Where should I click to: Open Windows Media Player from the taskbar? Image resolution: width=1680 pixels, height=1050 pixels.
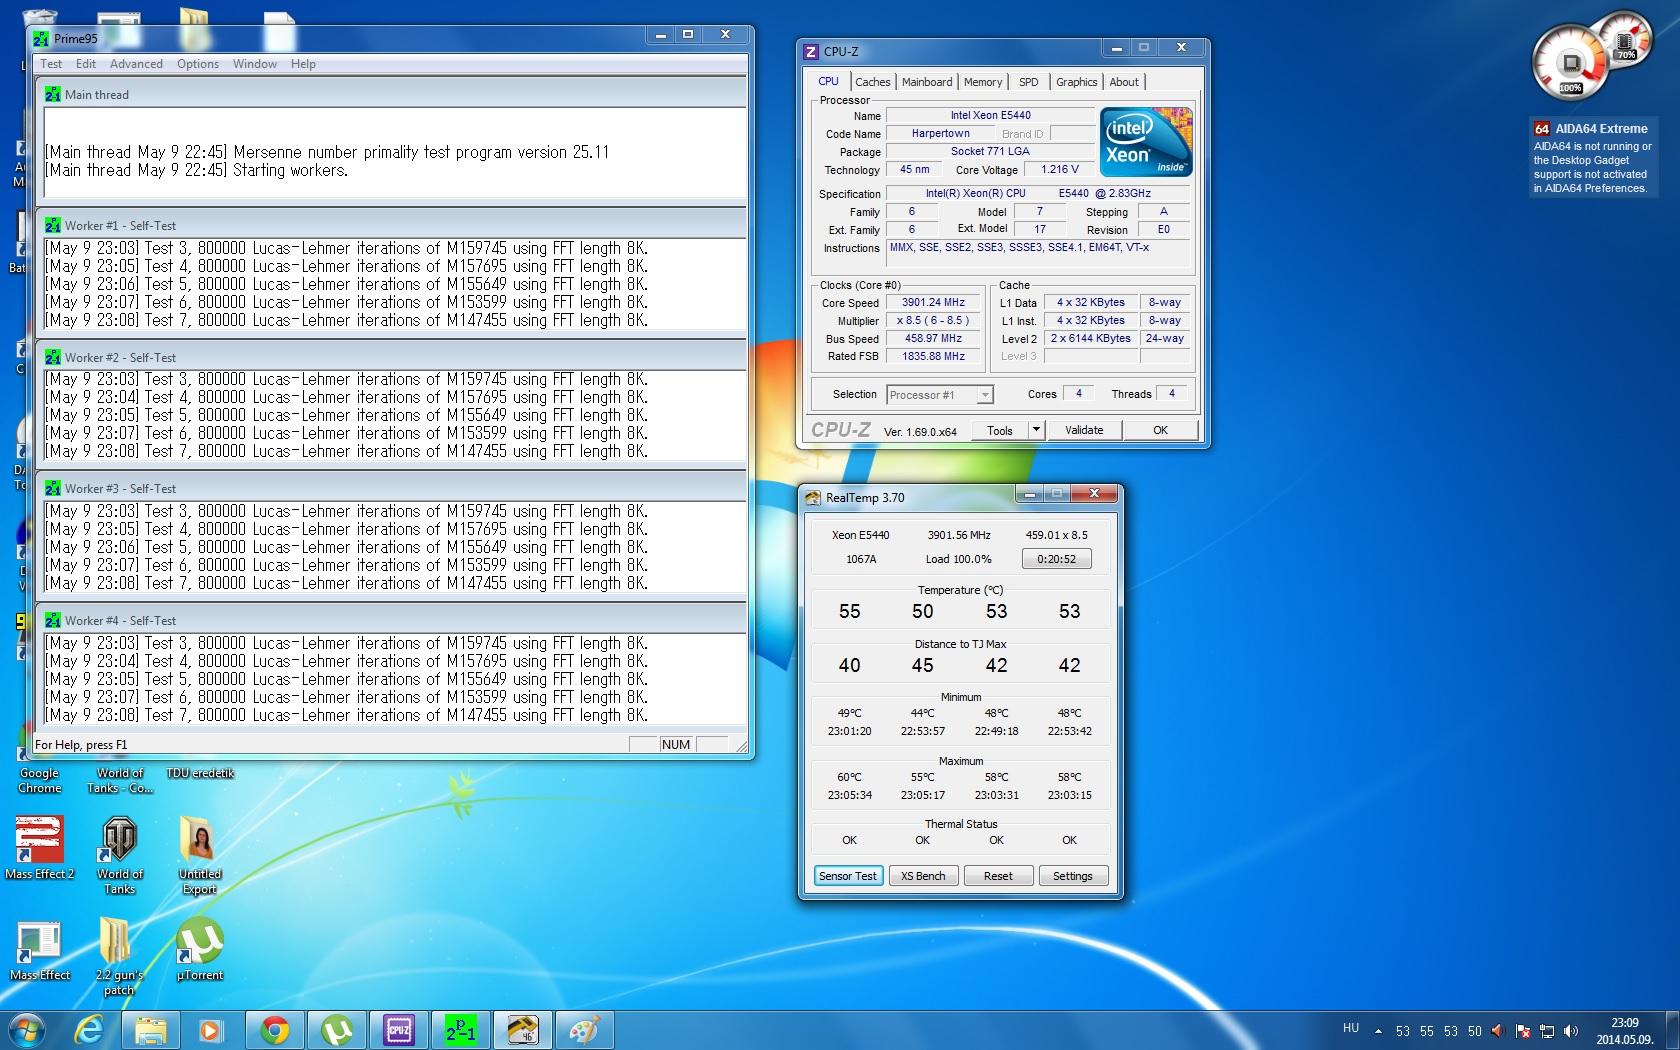click(x=210, y=1029)
